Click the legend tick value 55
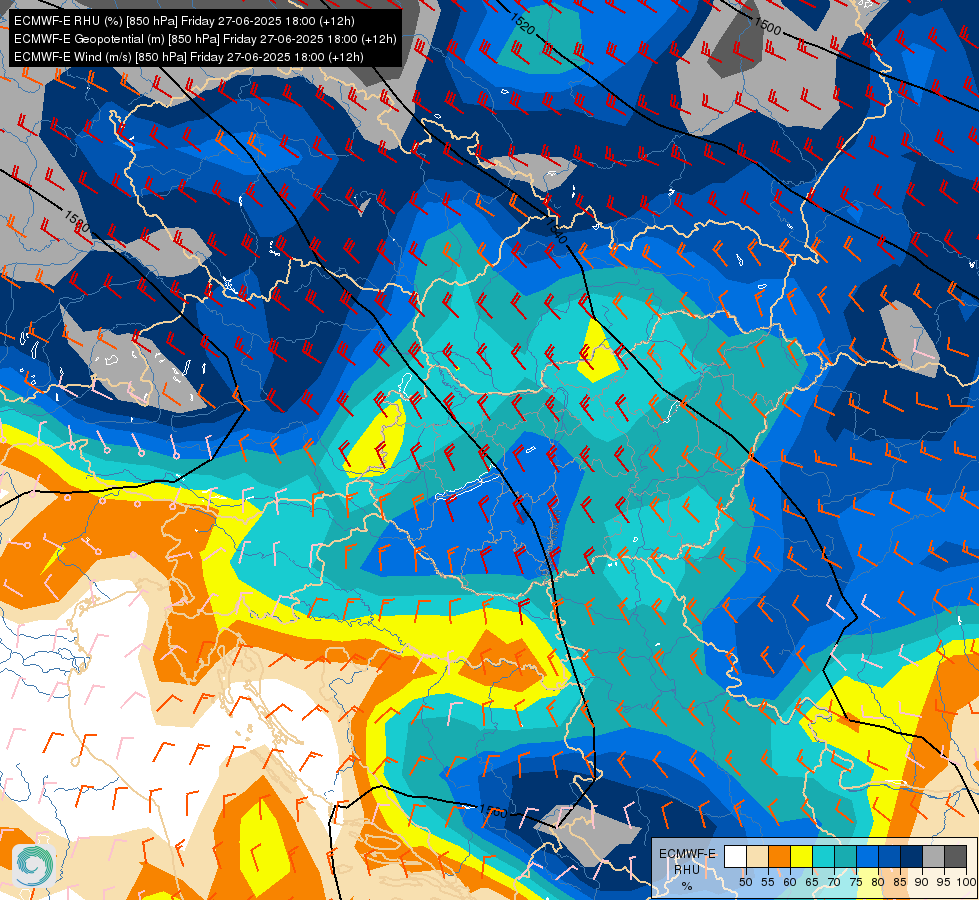 [768, 882]
